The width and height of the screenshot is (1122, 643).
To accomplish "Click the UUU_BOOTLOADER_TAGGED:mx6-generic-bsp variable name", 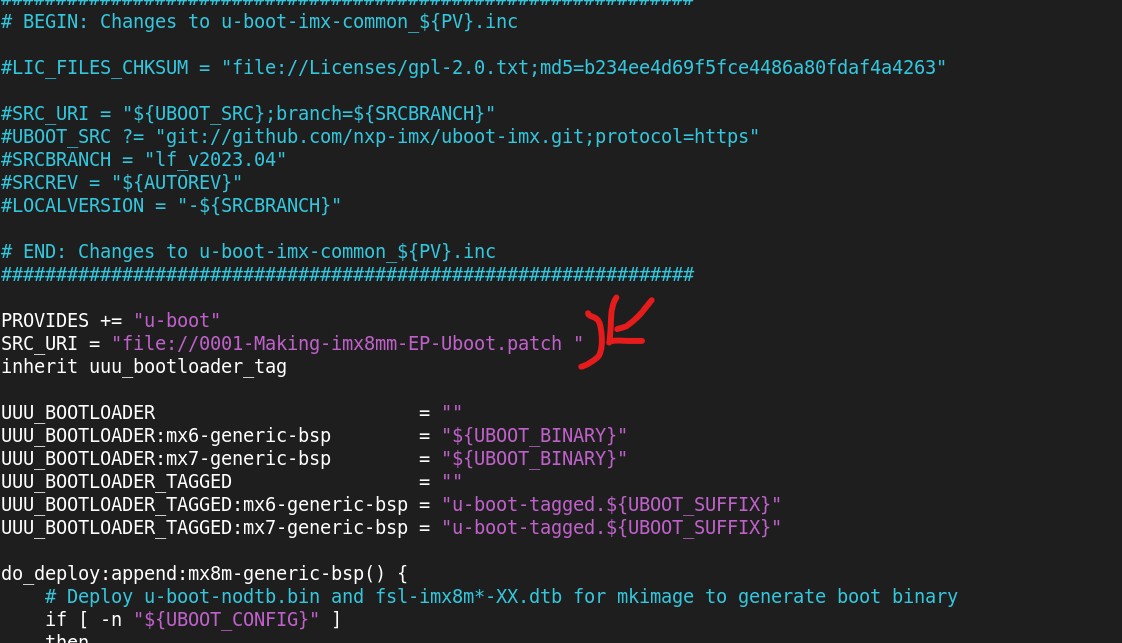I will [204, 504].
